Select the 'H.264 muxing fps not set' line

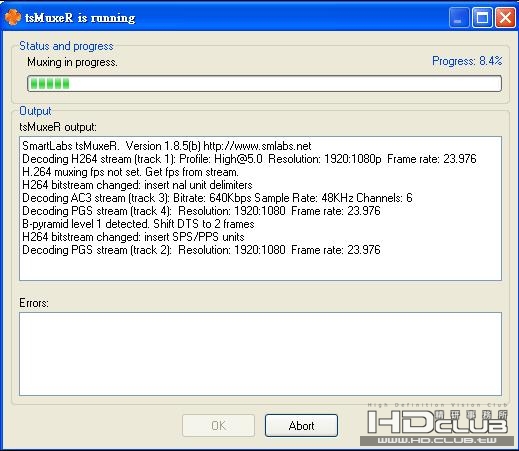point(130,172)
